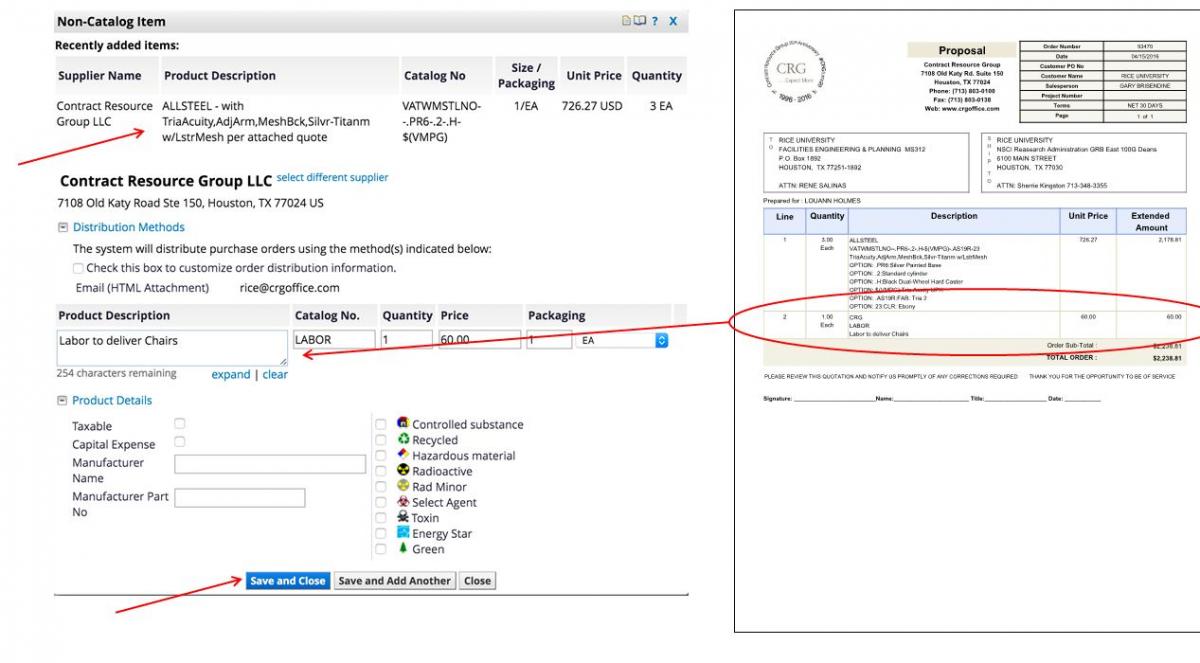Click the Manufacturer Name input field
This screenshot has height=663, width=1200.
point(270,464)
